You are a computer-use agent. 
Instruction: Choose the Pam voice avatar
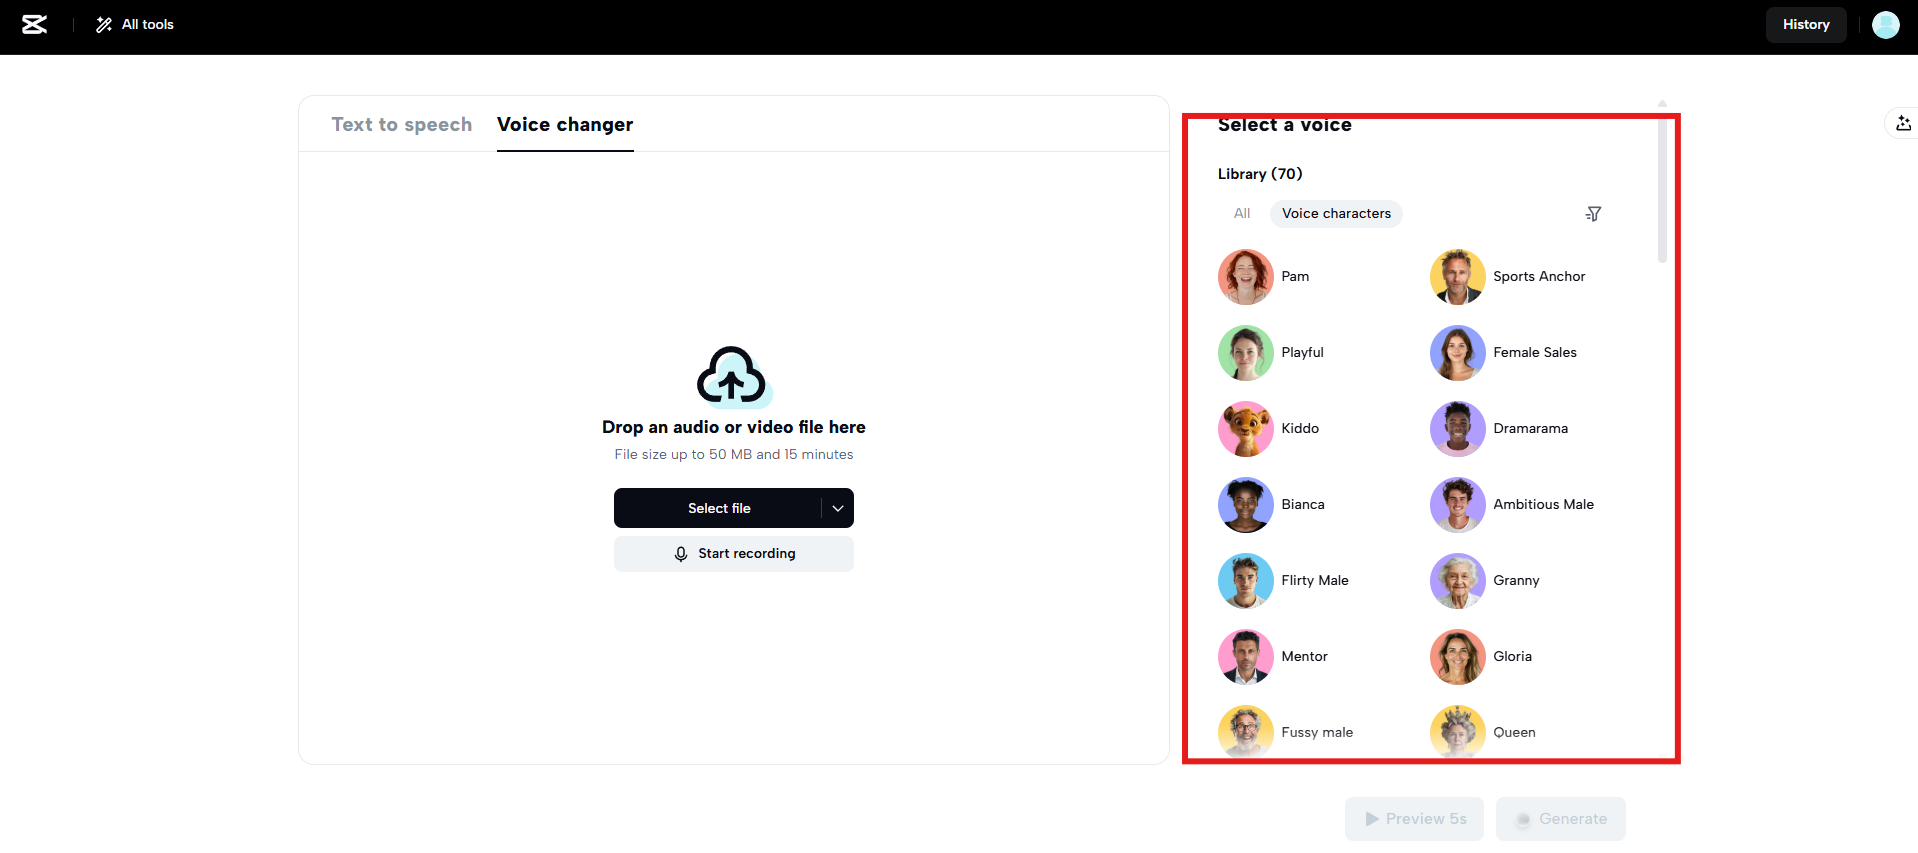(1246, 277)
